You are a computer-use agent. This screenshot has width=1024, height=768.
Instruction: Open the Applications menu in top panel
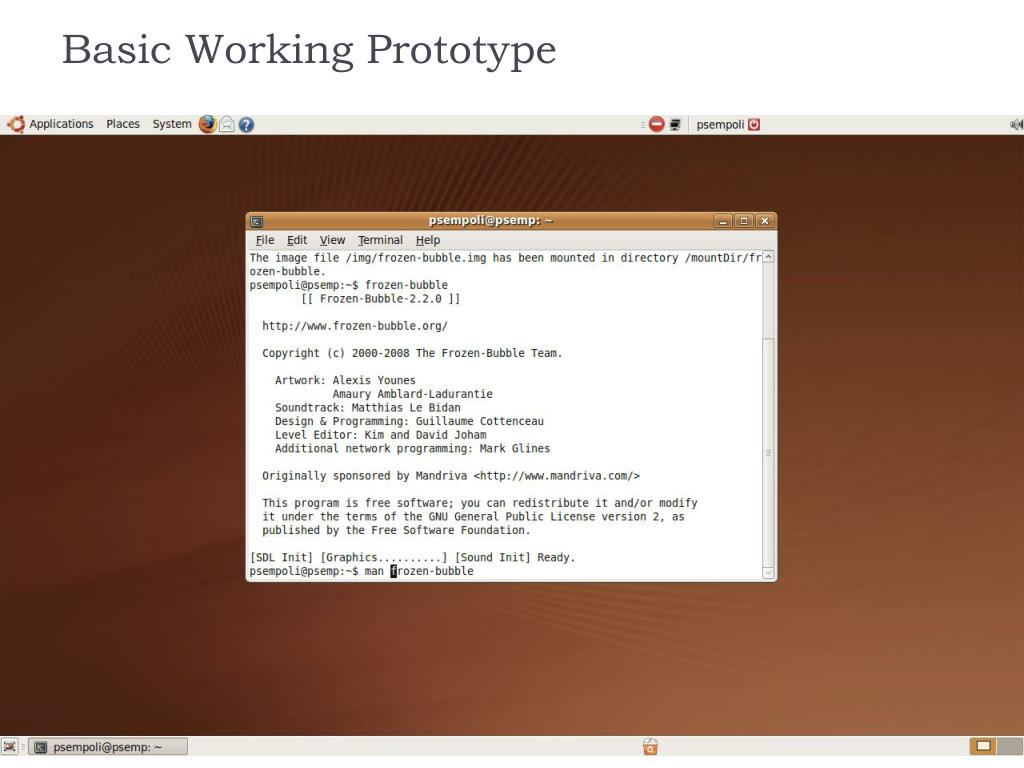(x=61, y=124)
